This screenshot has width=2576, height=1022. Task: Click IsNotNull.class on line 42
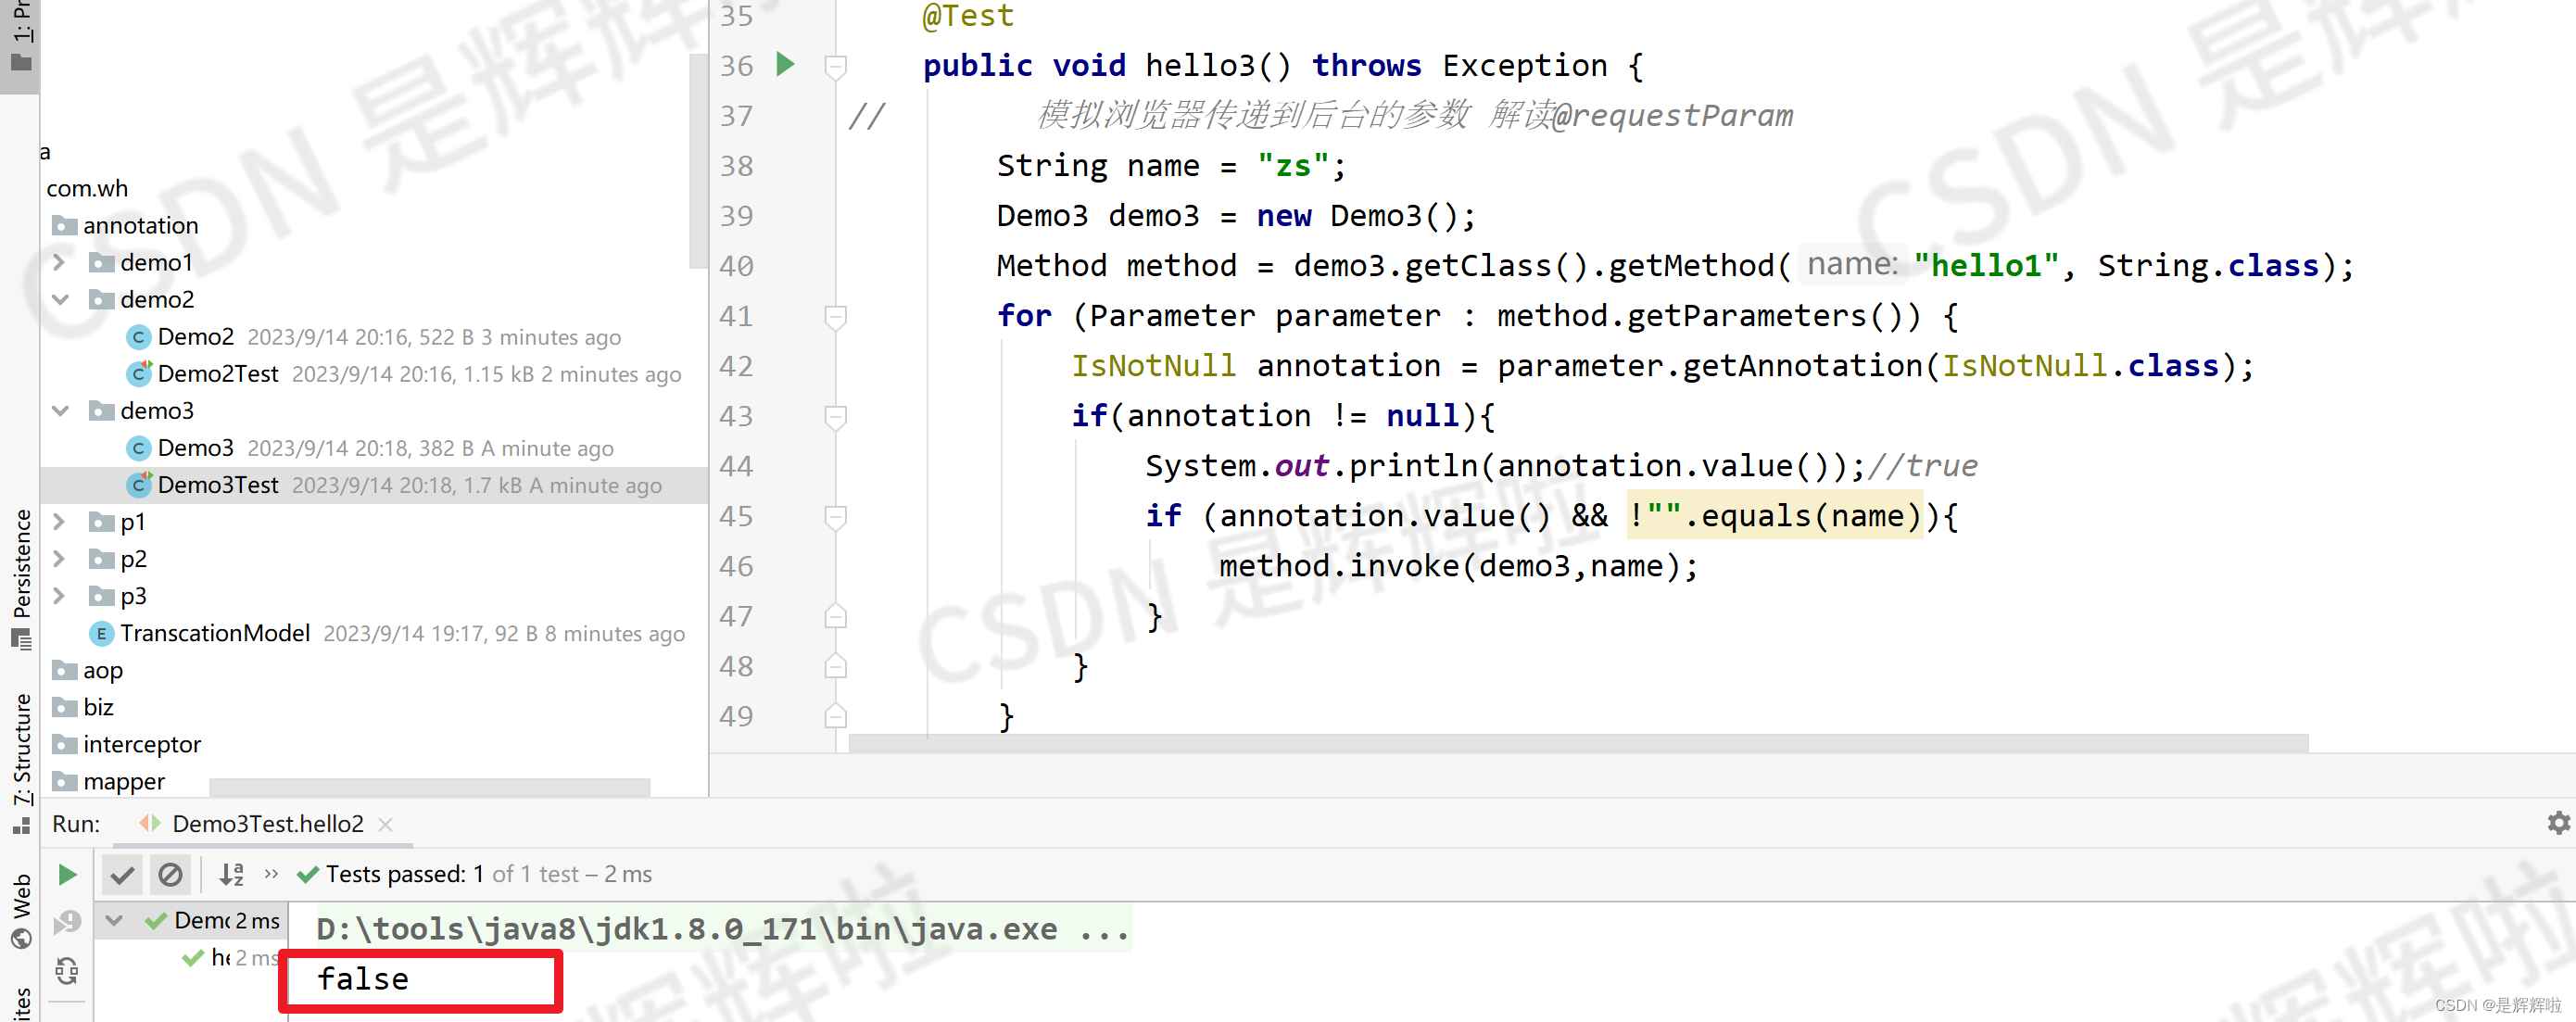click(2080, 366)
